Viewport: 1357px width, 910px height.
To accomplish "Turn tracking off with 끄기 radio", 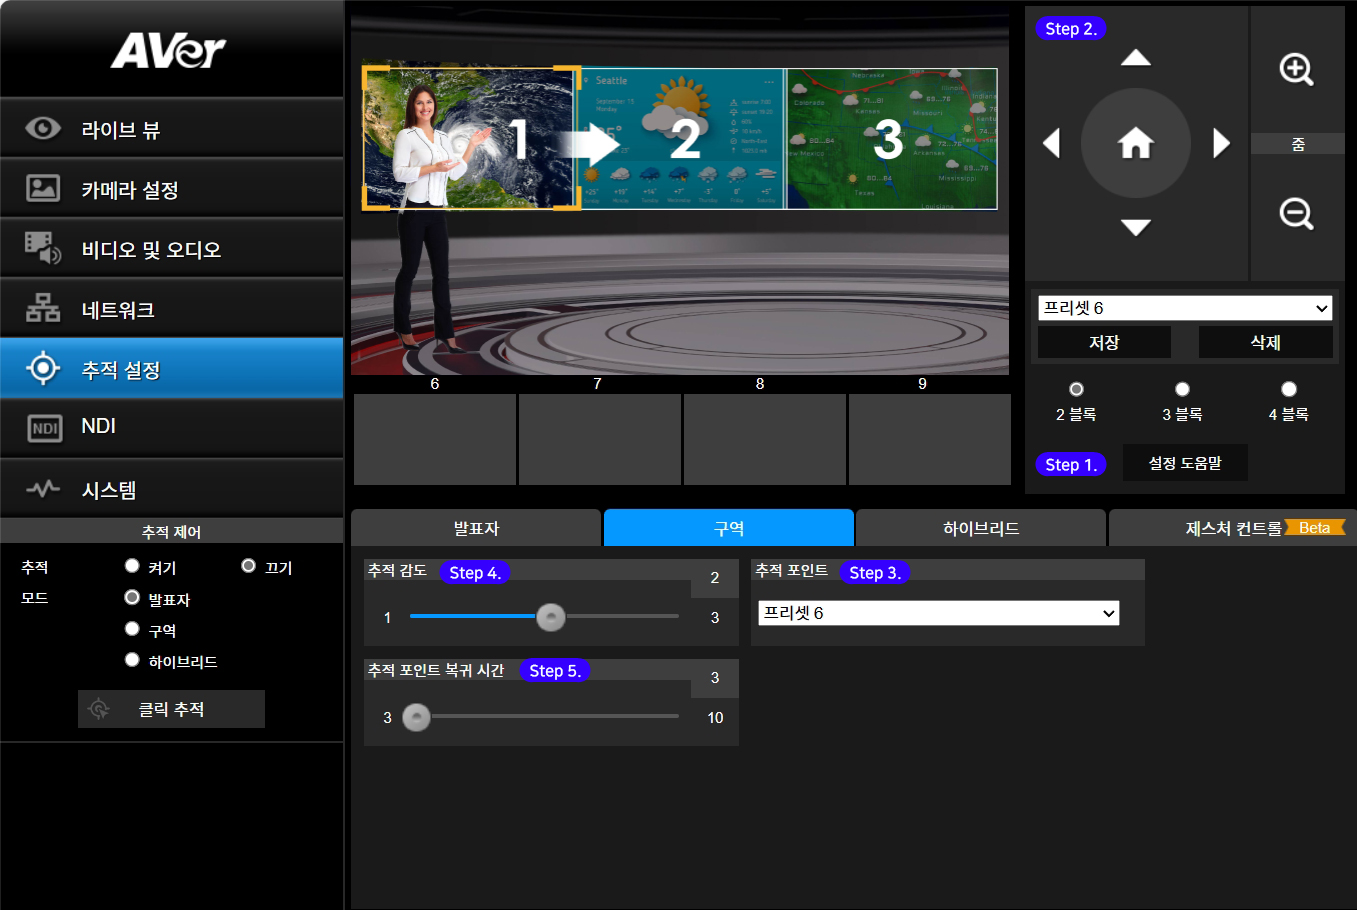I will [249, 566].
